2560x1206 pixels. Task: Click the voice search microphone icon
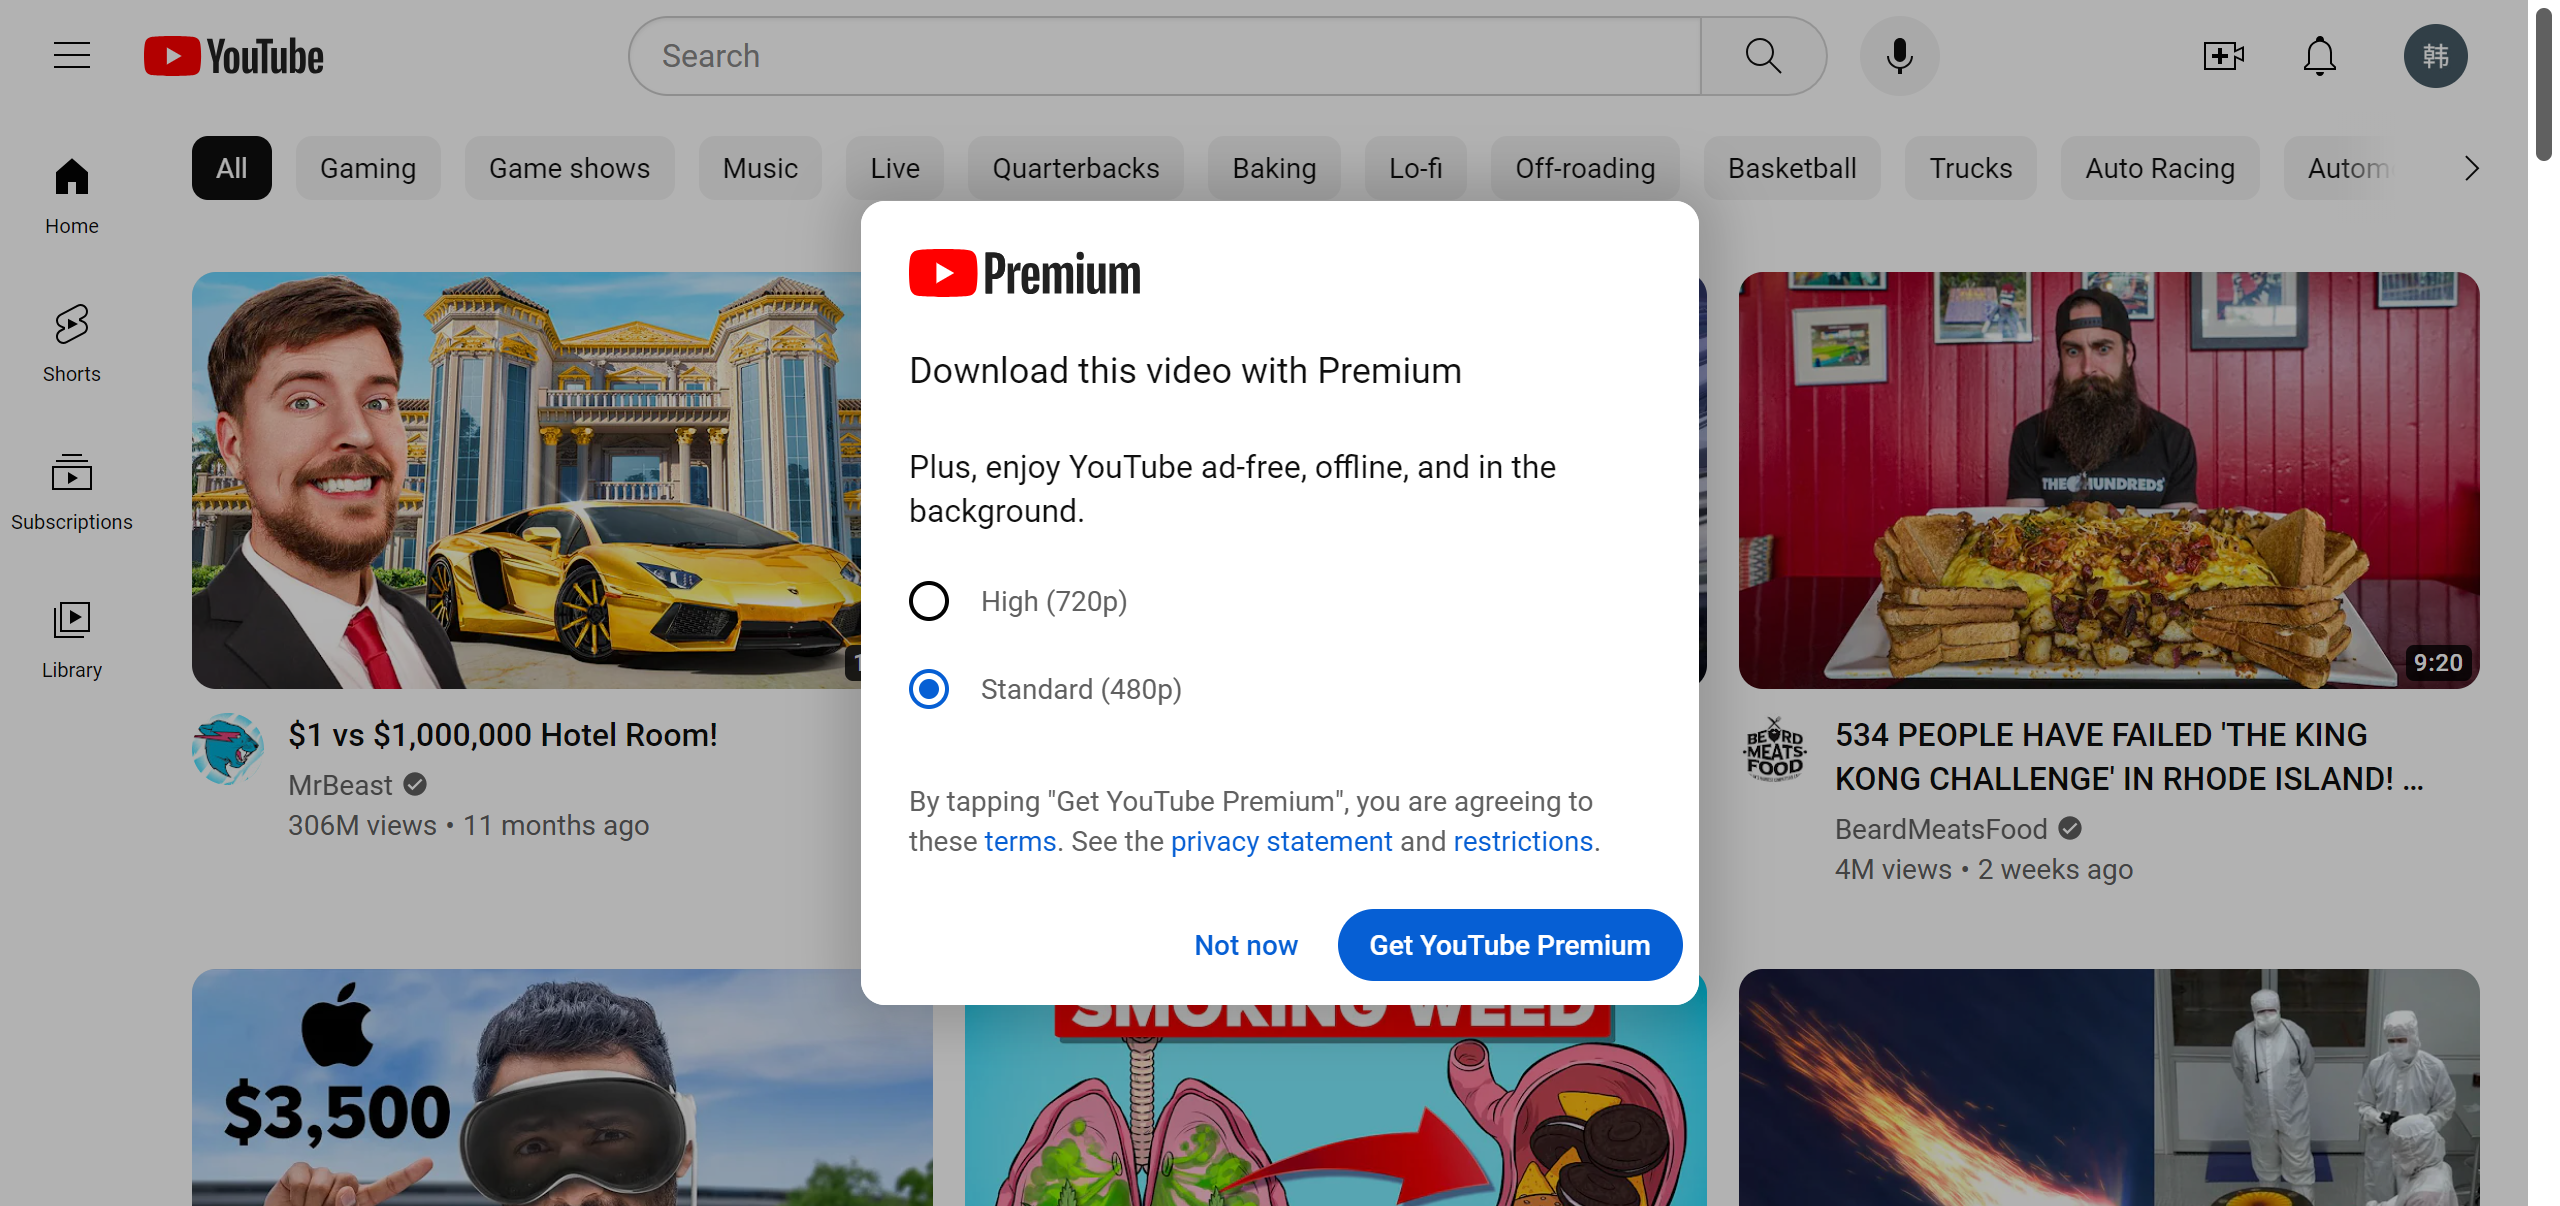[x=1897, y=55]
